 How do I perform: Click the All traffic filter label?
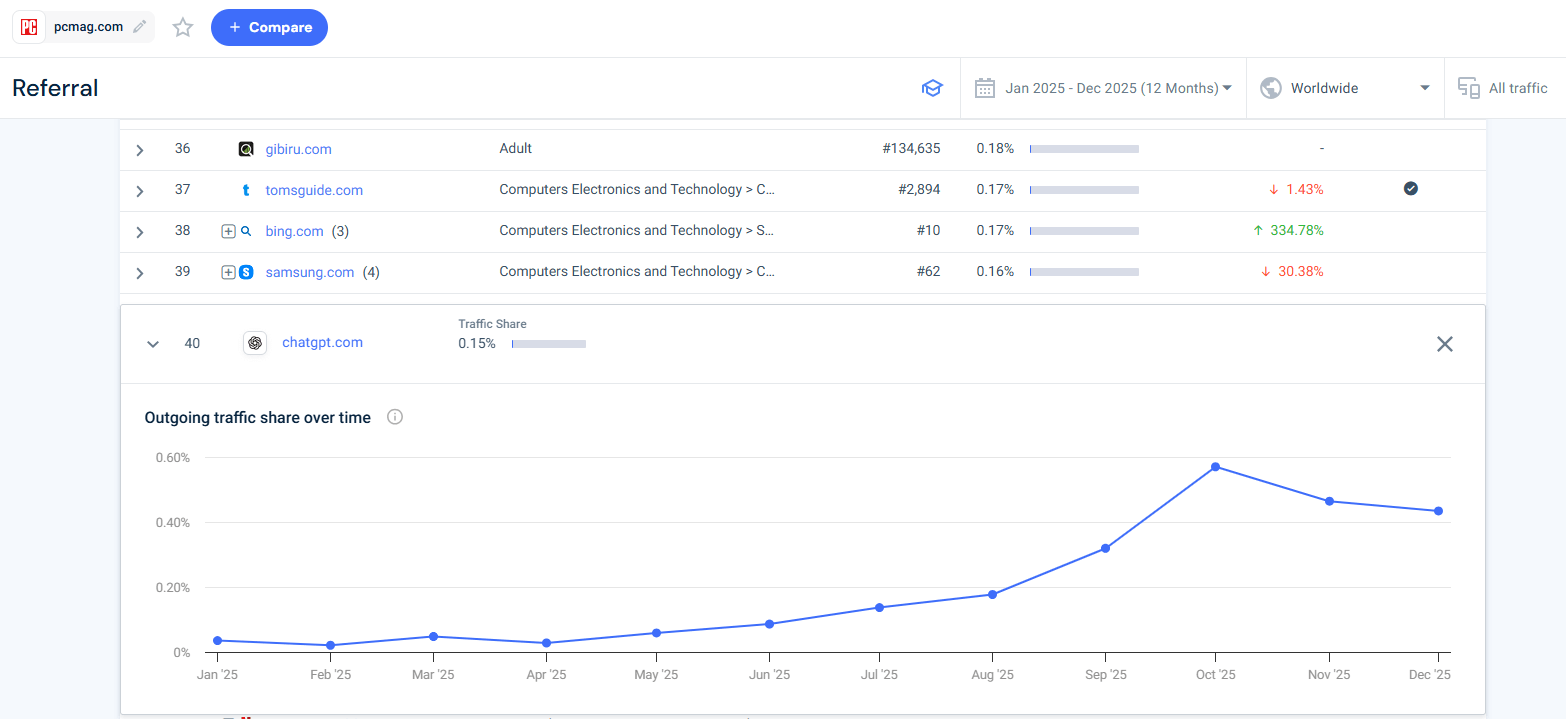click(x=1519, y=88)
